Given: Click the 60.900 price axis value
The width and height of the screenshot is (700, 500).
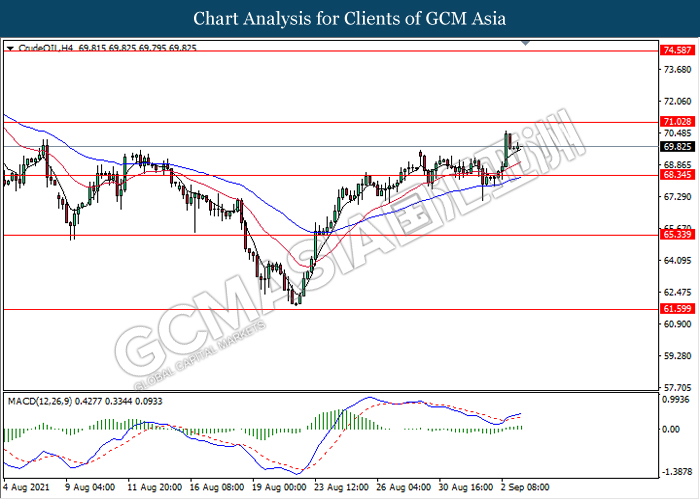Looking at the screenshot, I should (x=677, y=324).
